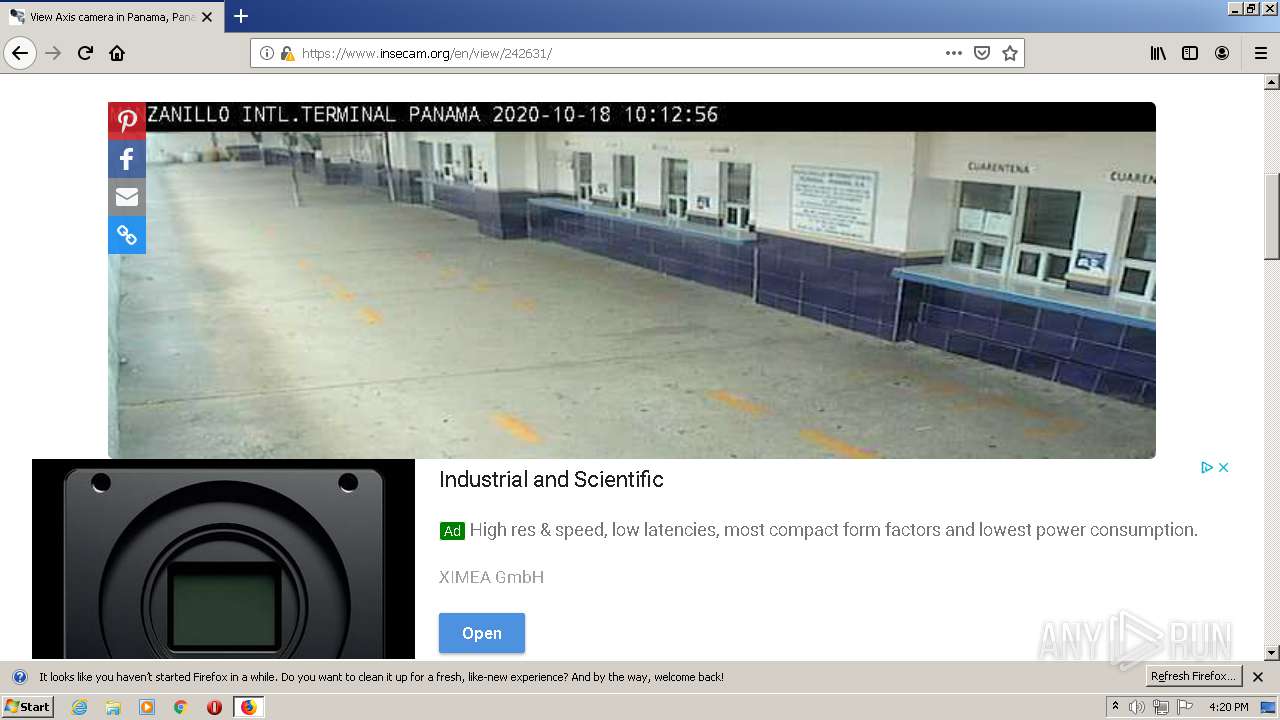Image resolution: width=1280 pixels, height=720 pixels.
Task: Reload the current page
Action: tap(85, 53)
